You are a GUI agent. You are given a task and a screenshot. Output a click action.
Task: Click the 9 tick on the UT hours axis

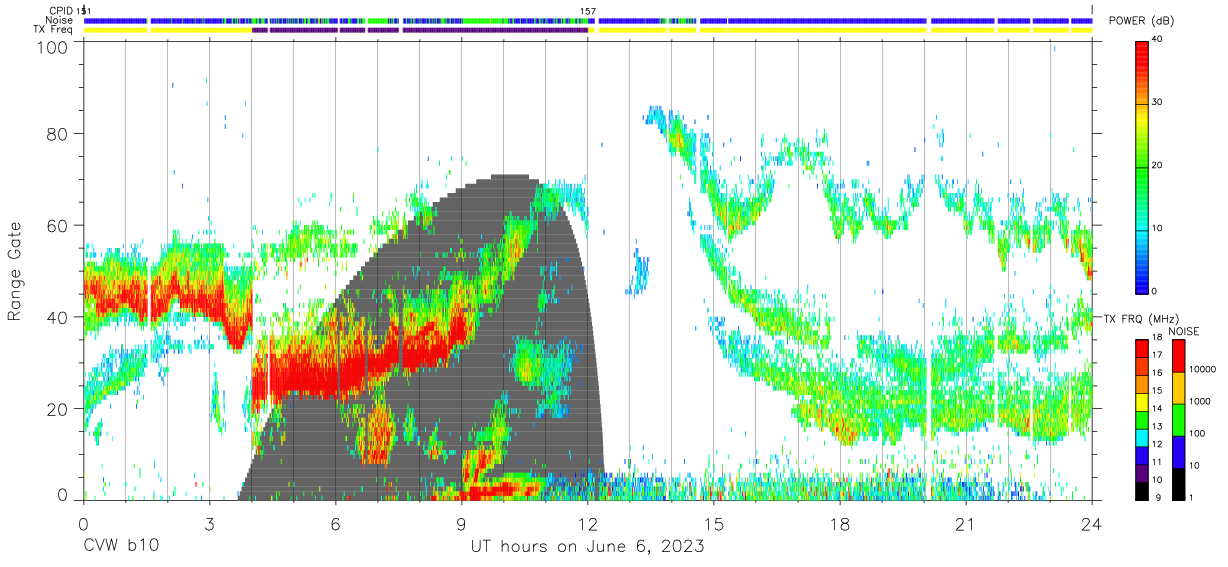click(461, 523)
